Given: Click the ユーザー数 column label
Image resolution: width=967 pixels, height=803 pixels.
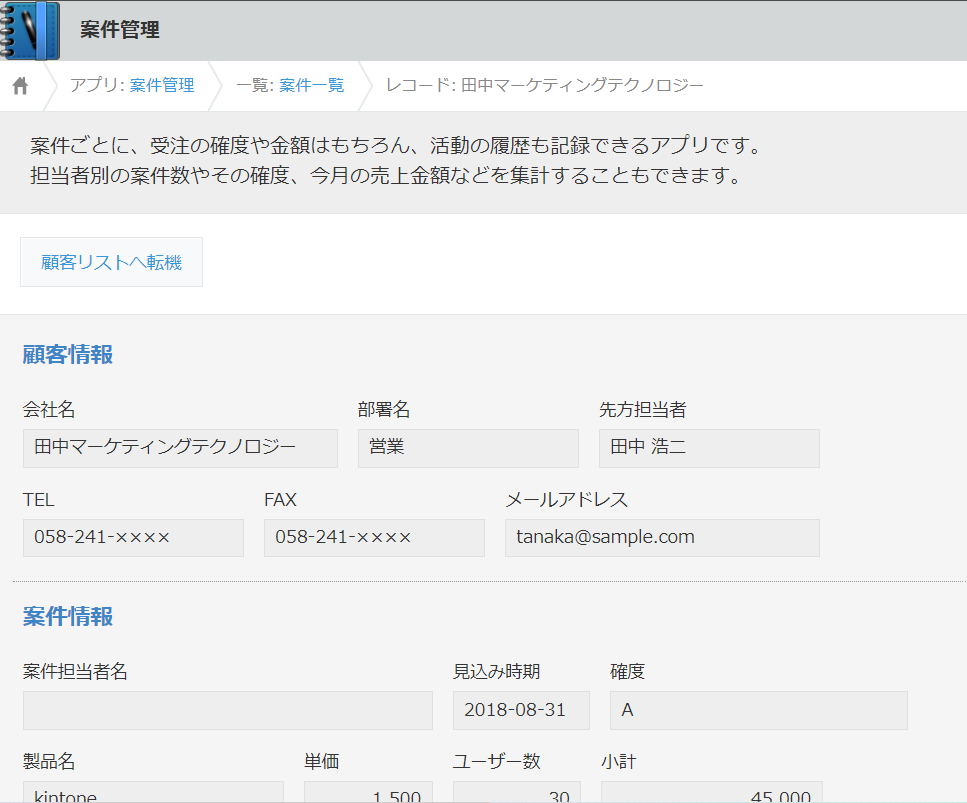Looking at the screenshot, I should point(496,762).
